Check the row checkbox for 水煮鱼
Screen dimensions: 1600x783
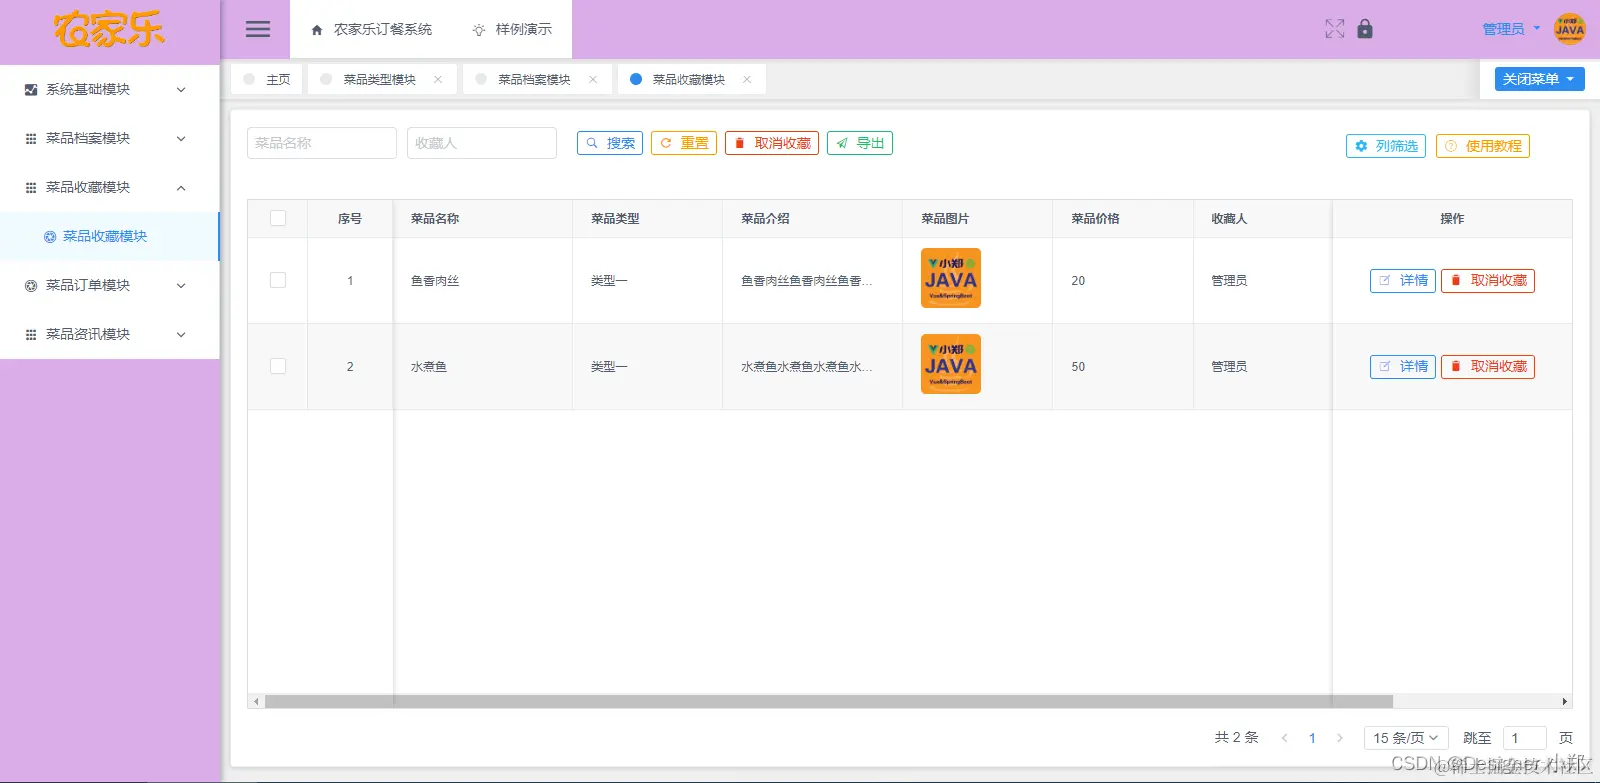click(278, 366)
